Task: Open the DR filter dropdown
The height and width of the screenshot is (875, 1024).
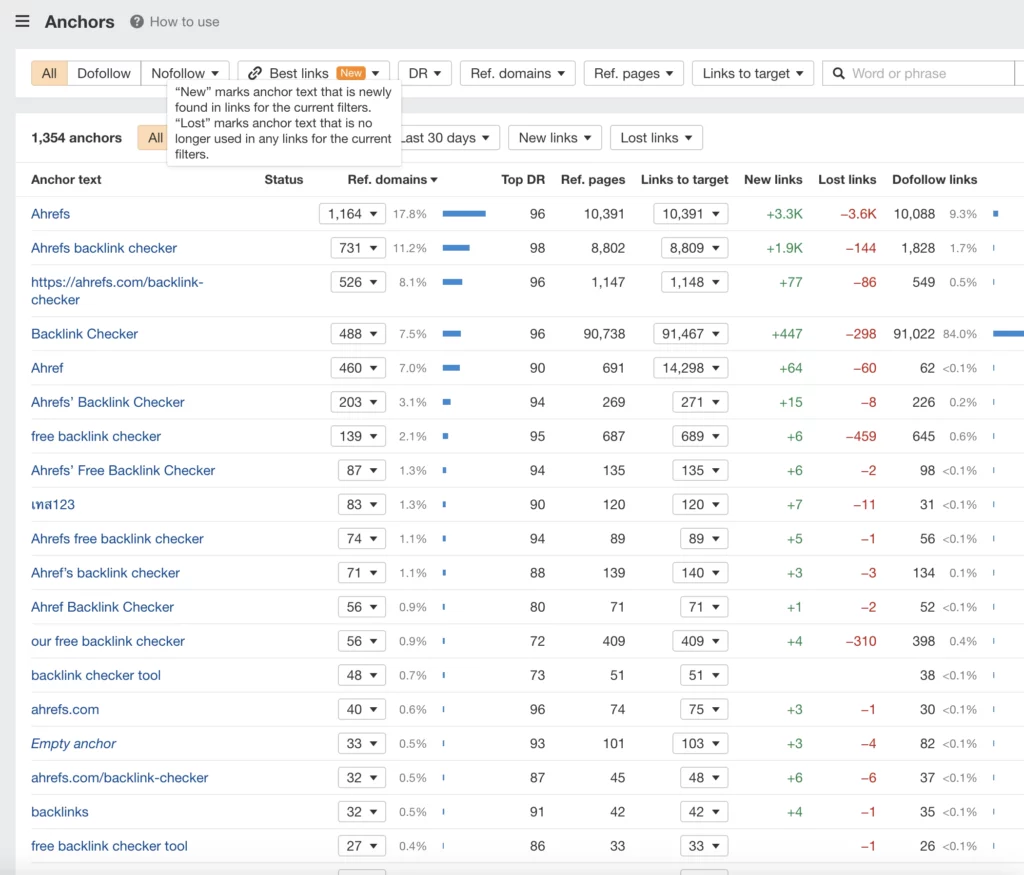Action: (x=424, y=73)
